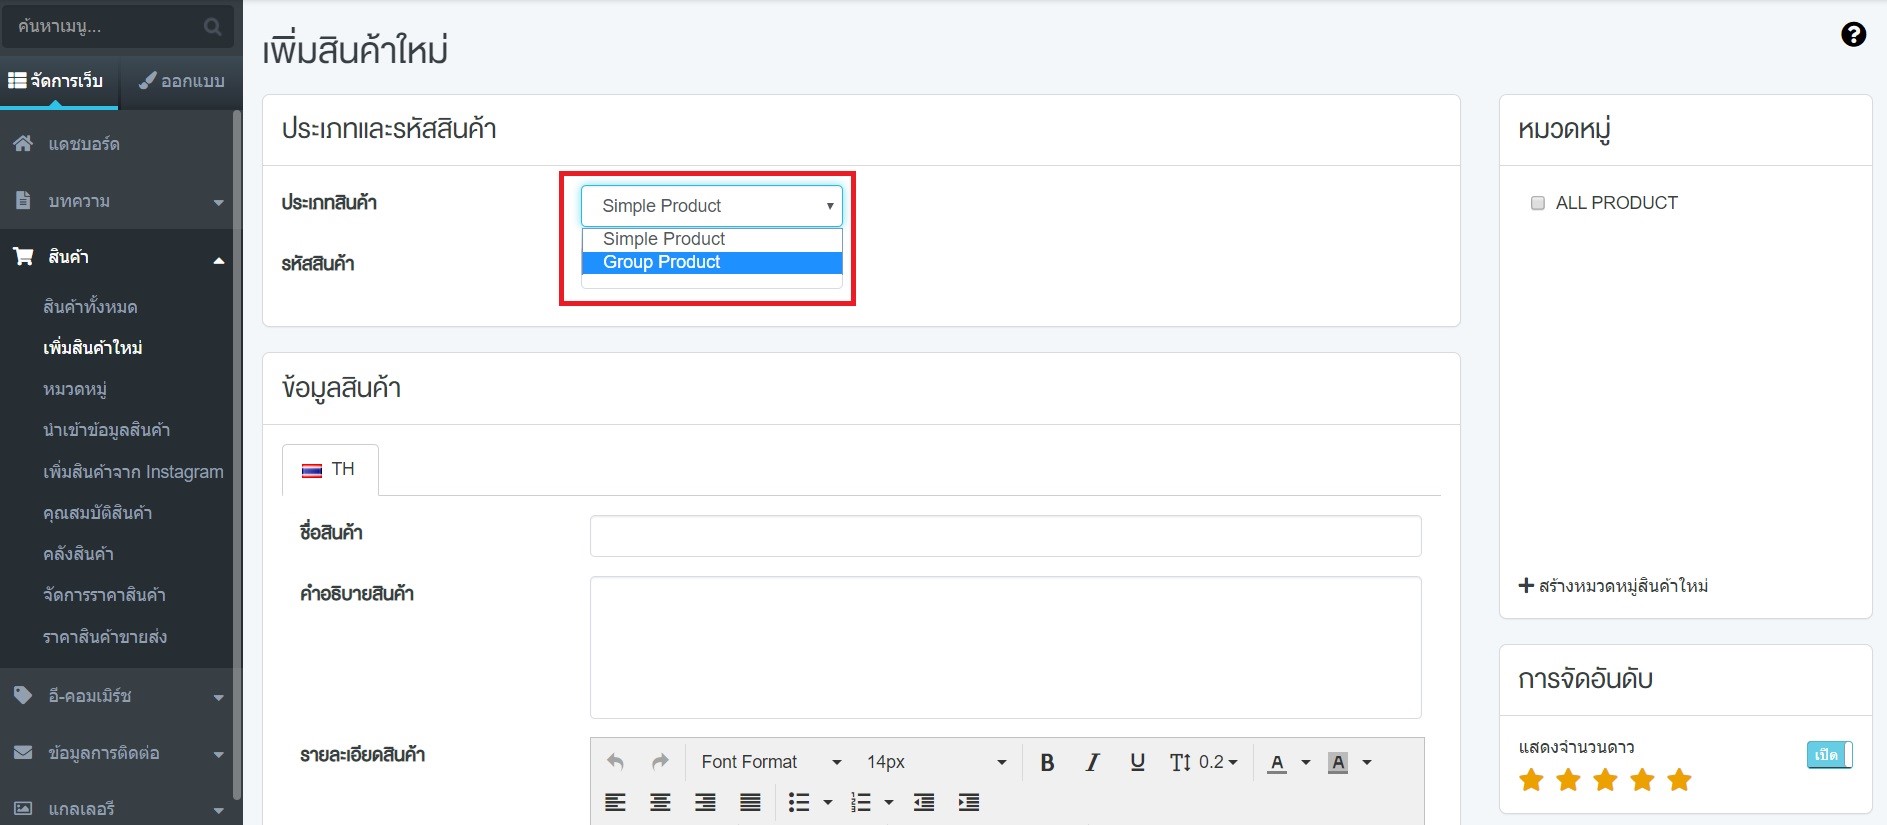Screen dimensions: 1887x825
Task: Click the ชื่อสินค้า product name field
Action: click(1005, 536)
